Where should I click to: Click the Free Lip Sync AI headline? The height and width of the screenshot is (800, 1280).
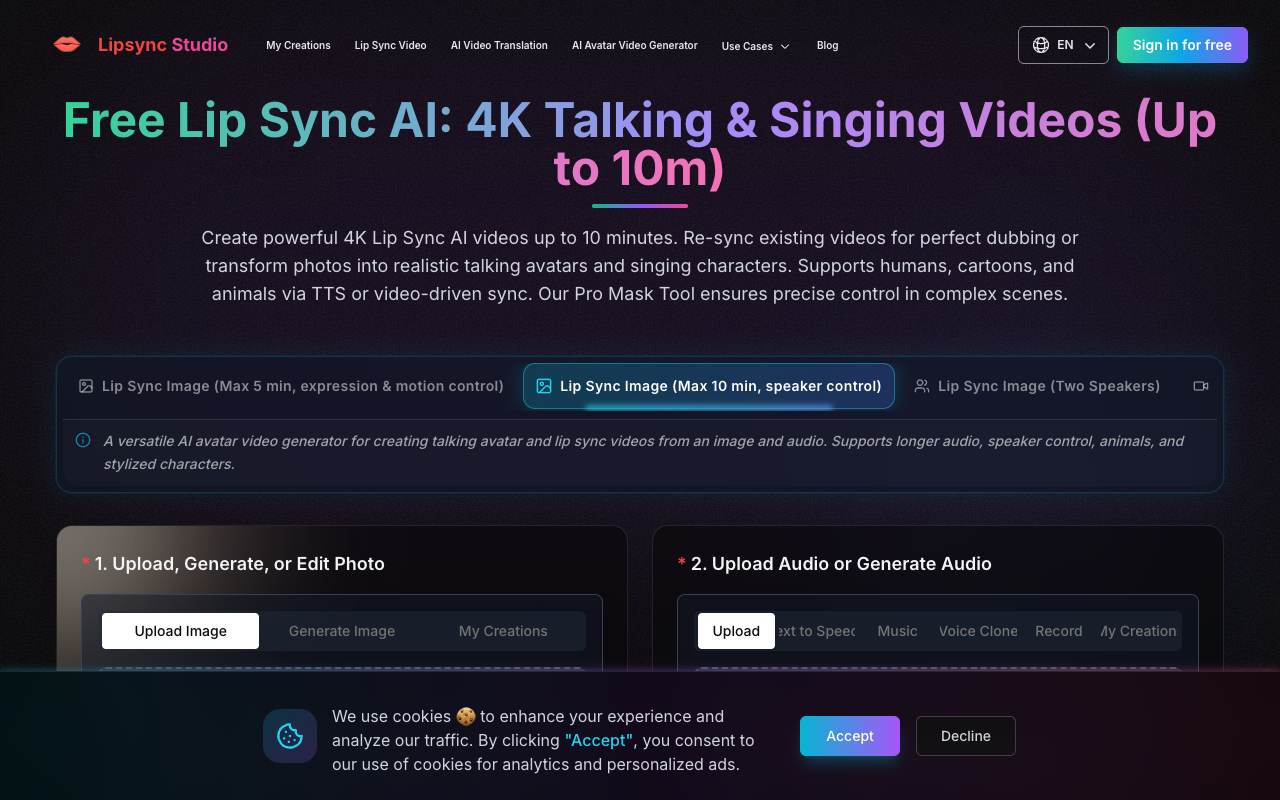coord(640,144)
